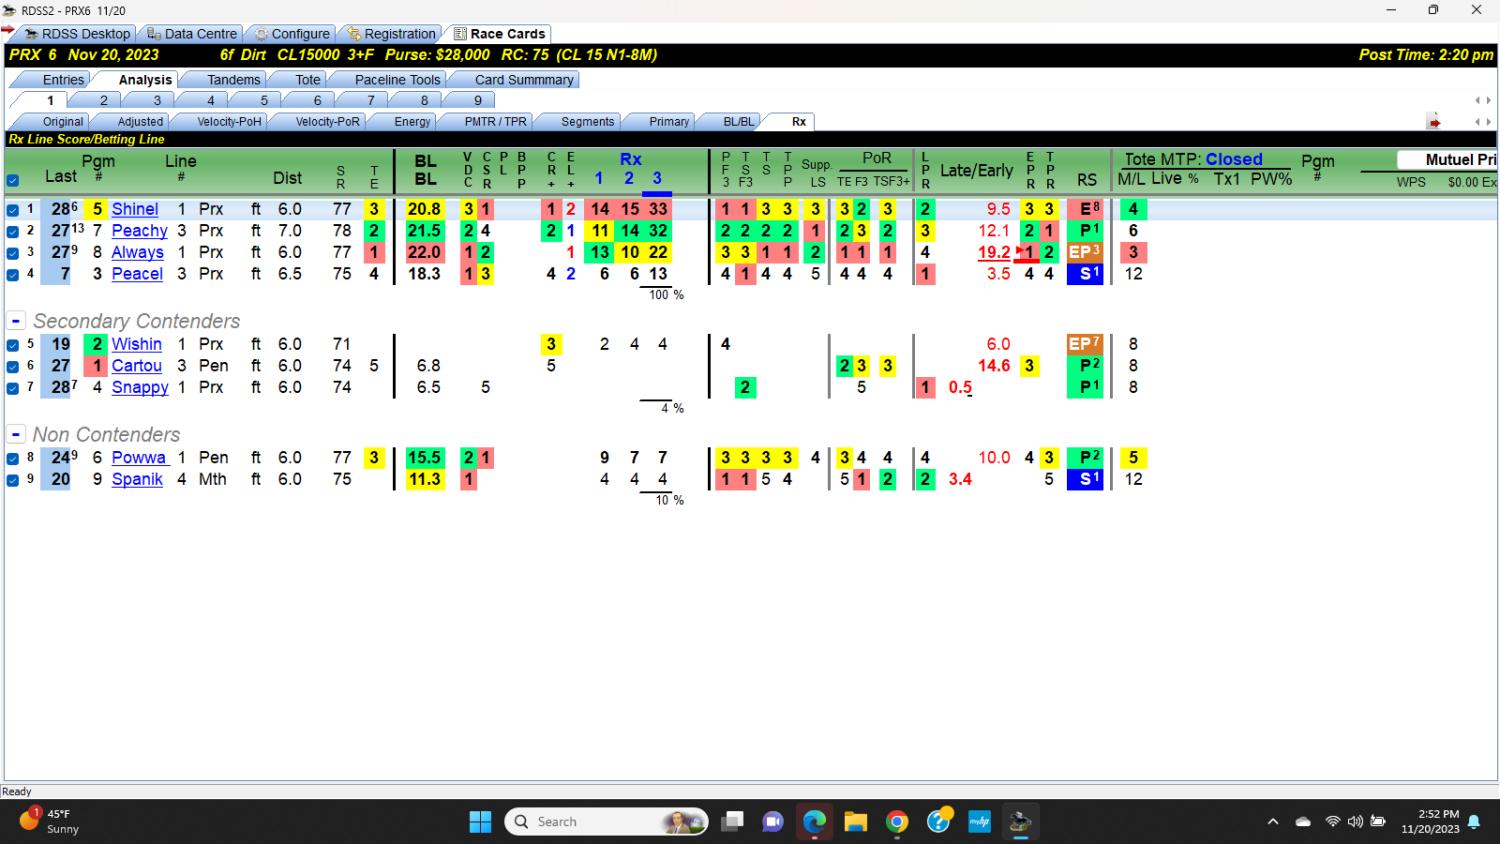Collapse the Secondary Contenders group
1500x844 pixels.
16,321
